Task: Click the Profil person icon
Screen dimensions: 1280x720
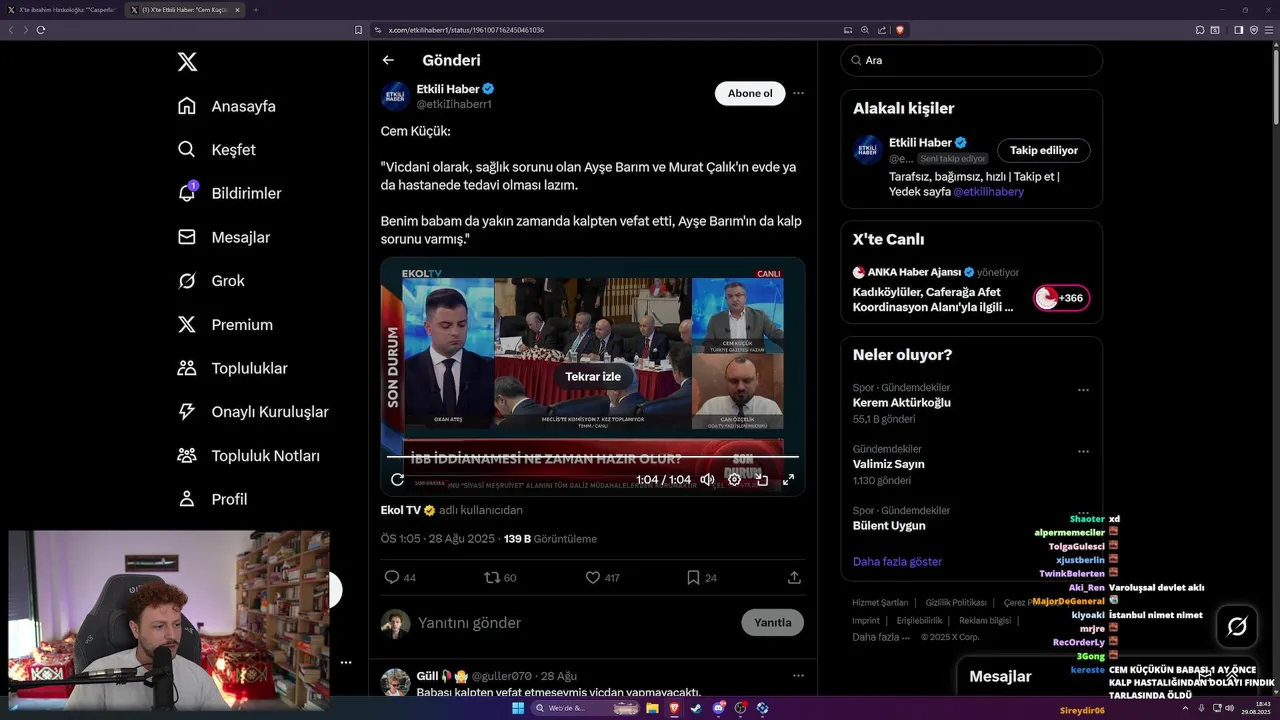Action: (x=187, y=499)
